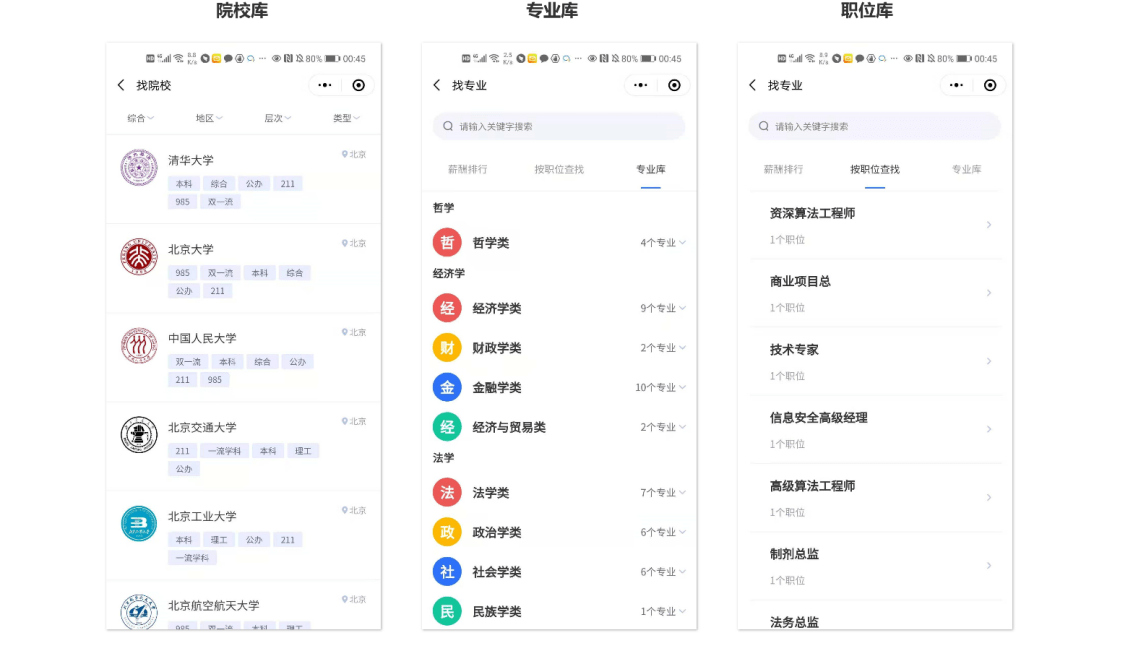The height and width of the screenshot is (664, 1133).
Task: Tap the target icon on middle 找专业 screen
Action: (674, 85)
